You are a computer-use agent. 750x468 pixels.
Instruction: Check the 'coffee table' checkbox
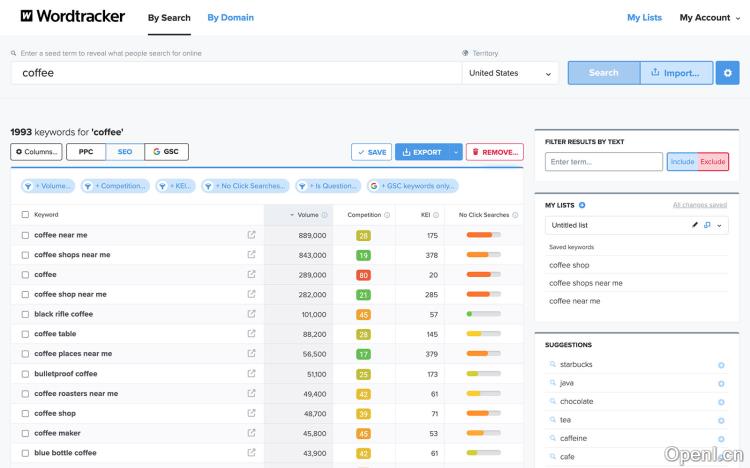25,334
